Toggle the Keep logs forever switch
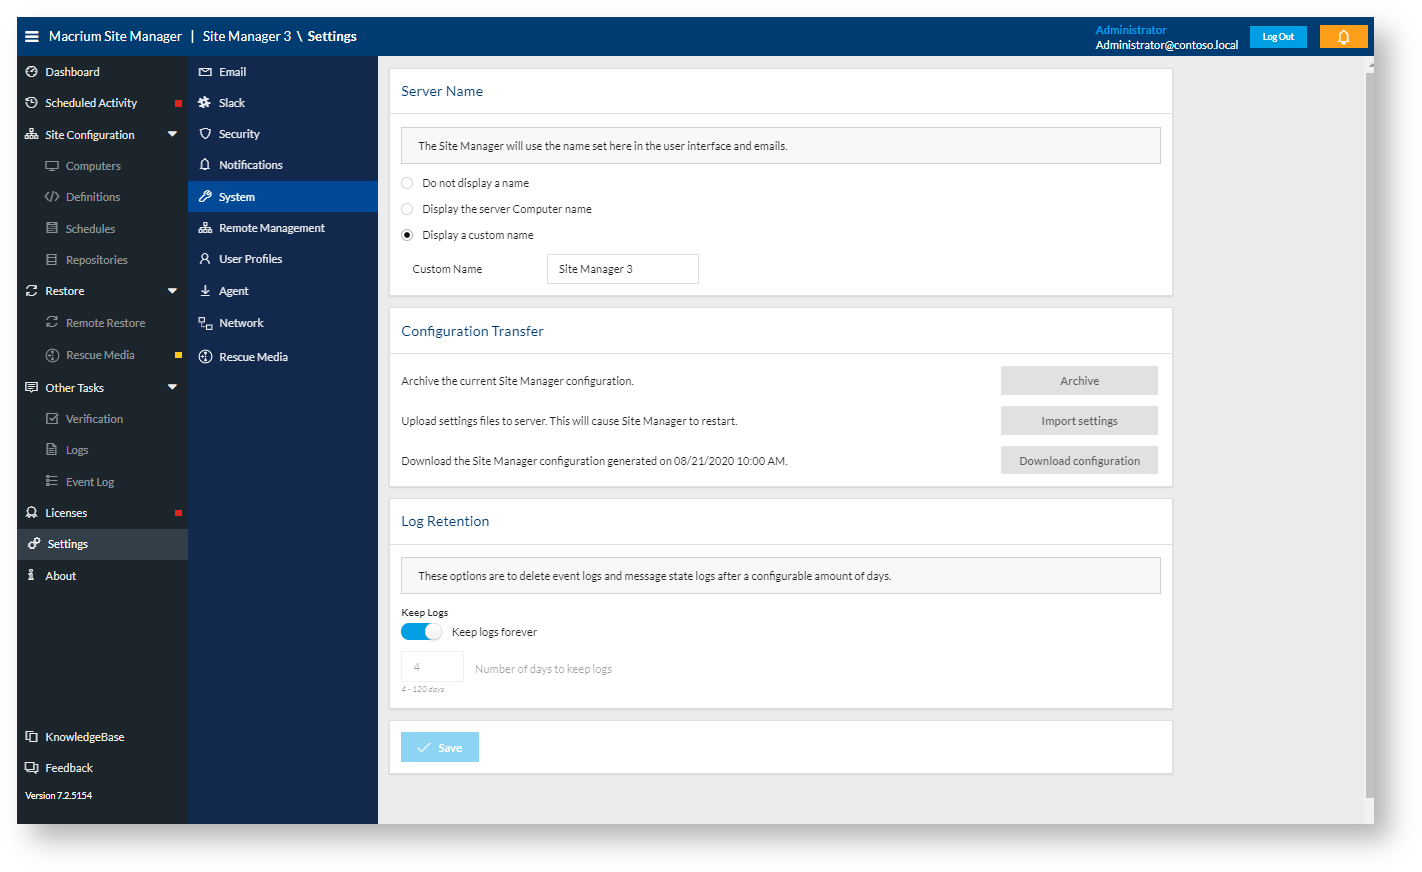The width and height of the screenshot is (1422, 872). point(421,632)
